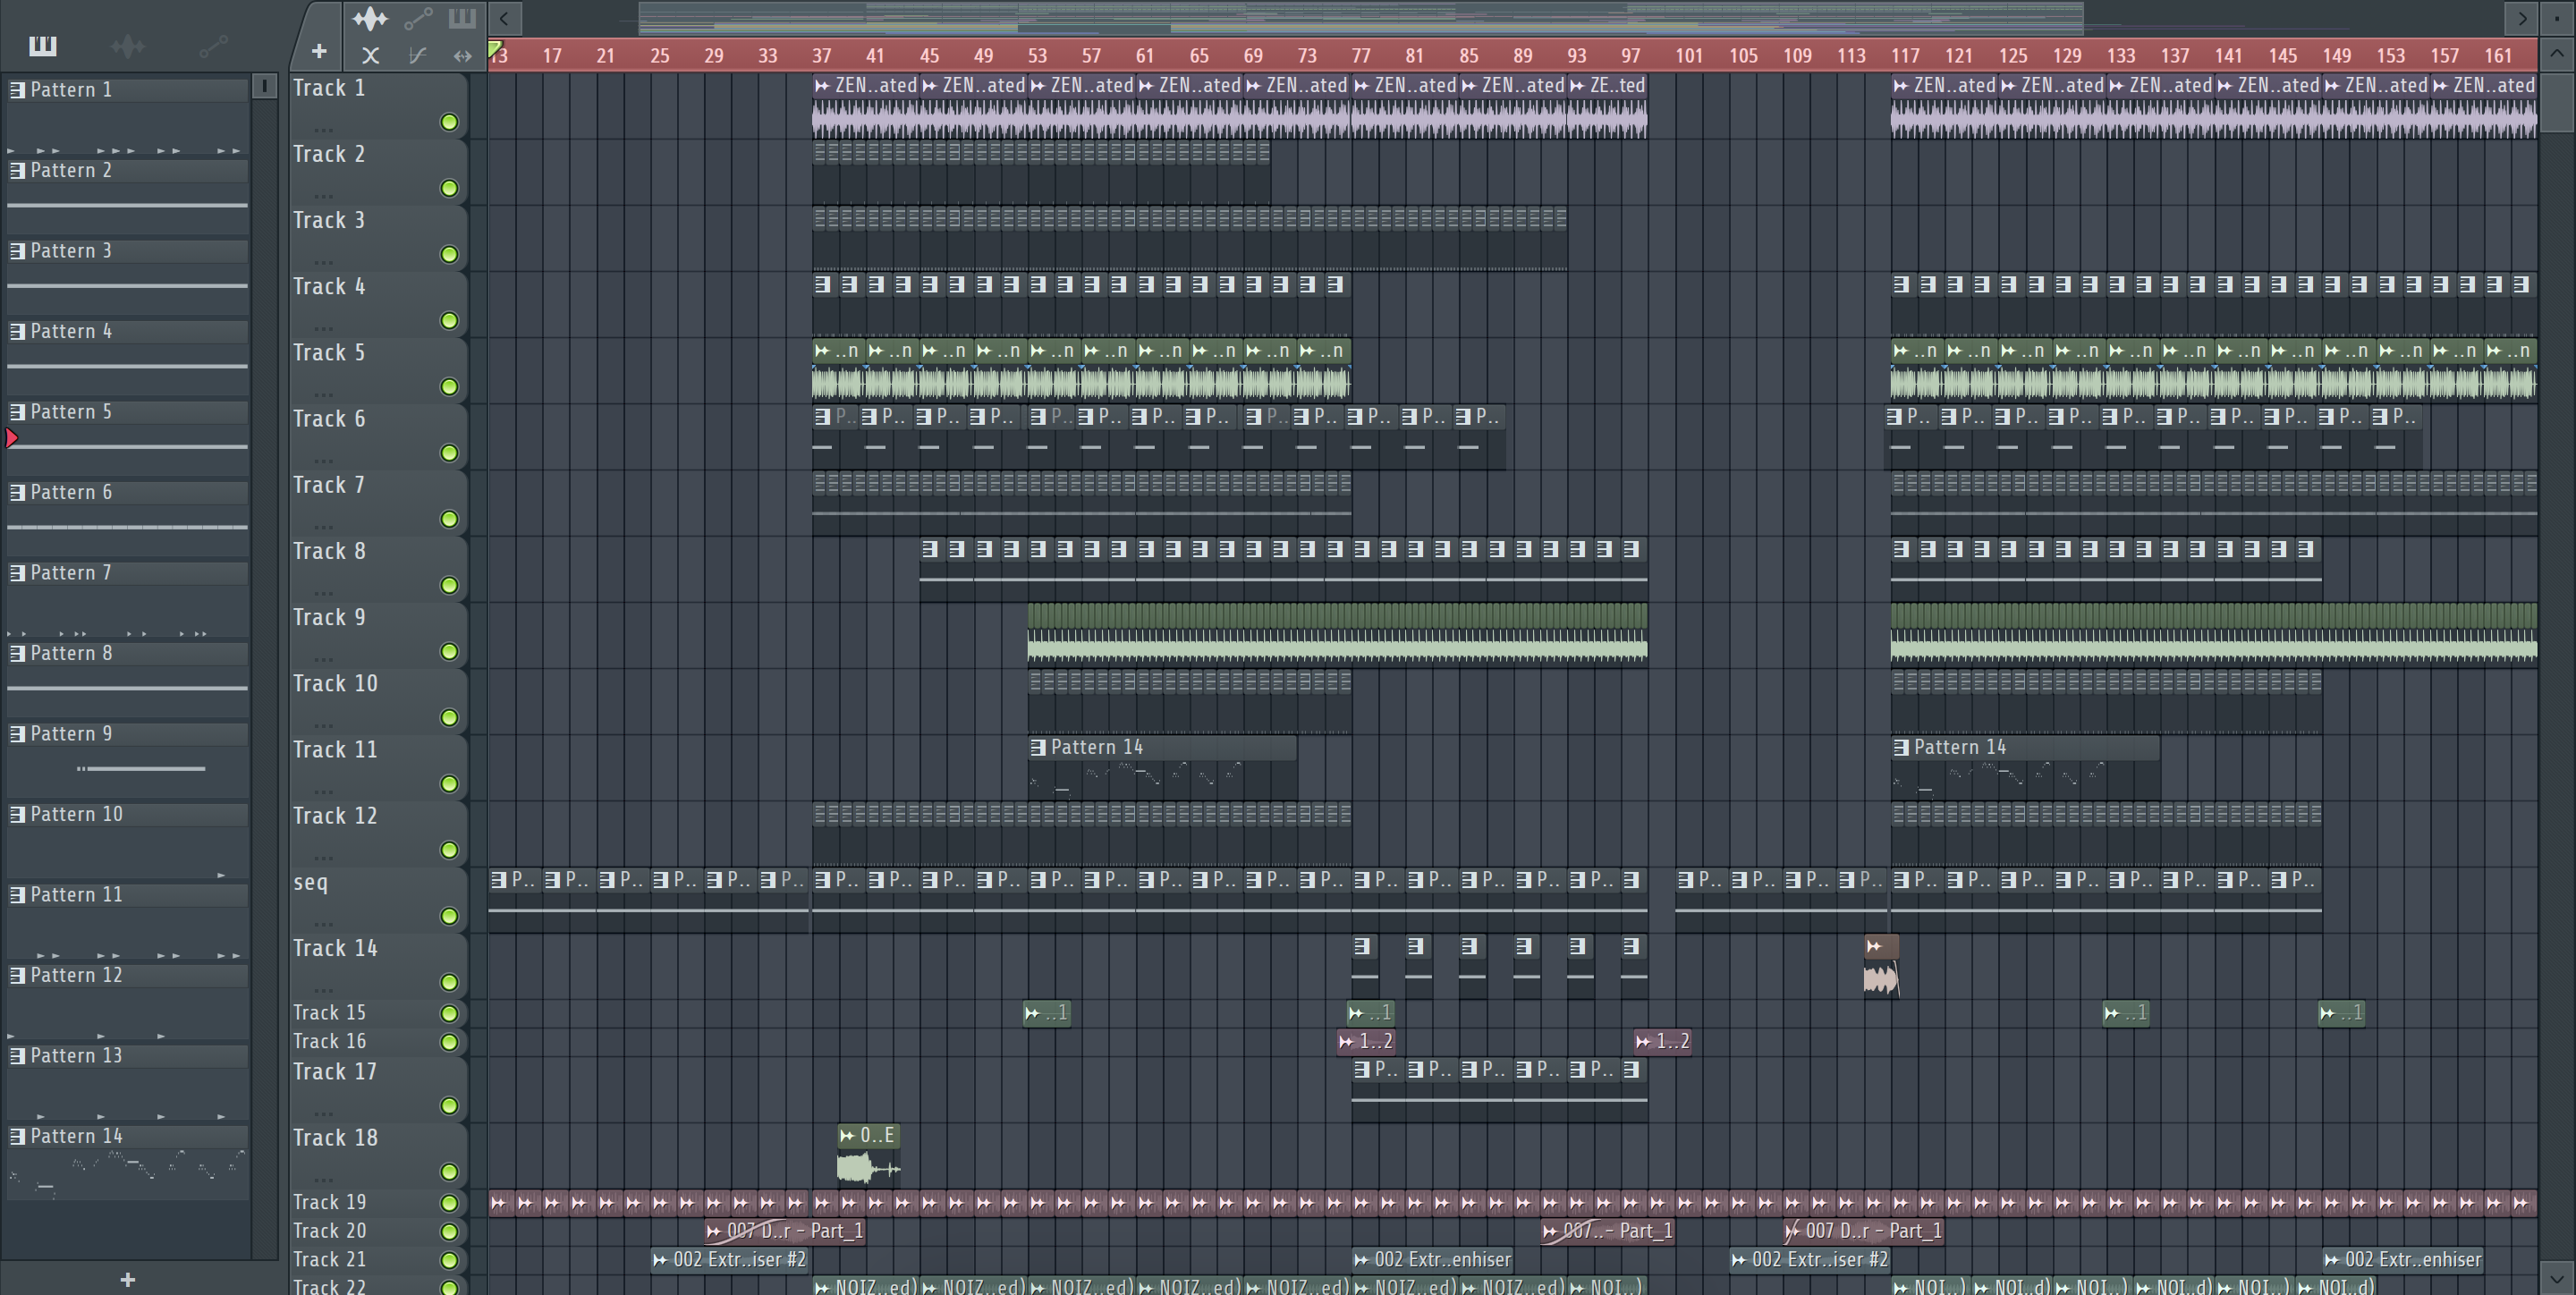
Task: Select the Track 6 header
Action: point(378,436)
